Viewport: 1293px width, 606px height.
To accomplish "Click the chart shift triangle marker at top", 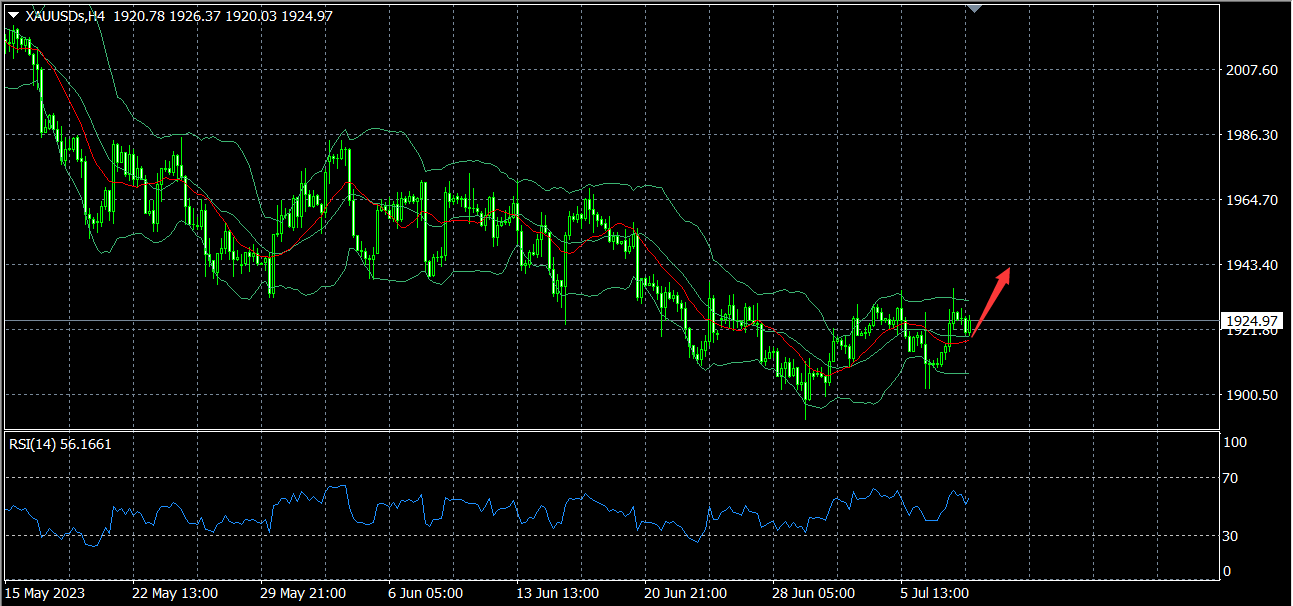I will coord(975,9).
